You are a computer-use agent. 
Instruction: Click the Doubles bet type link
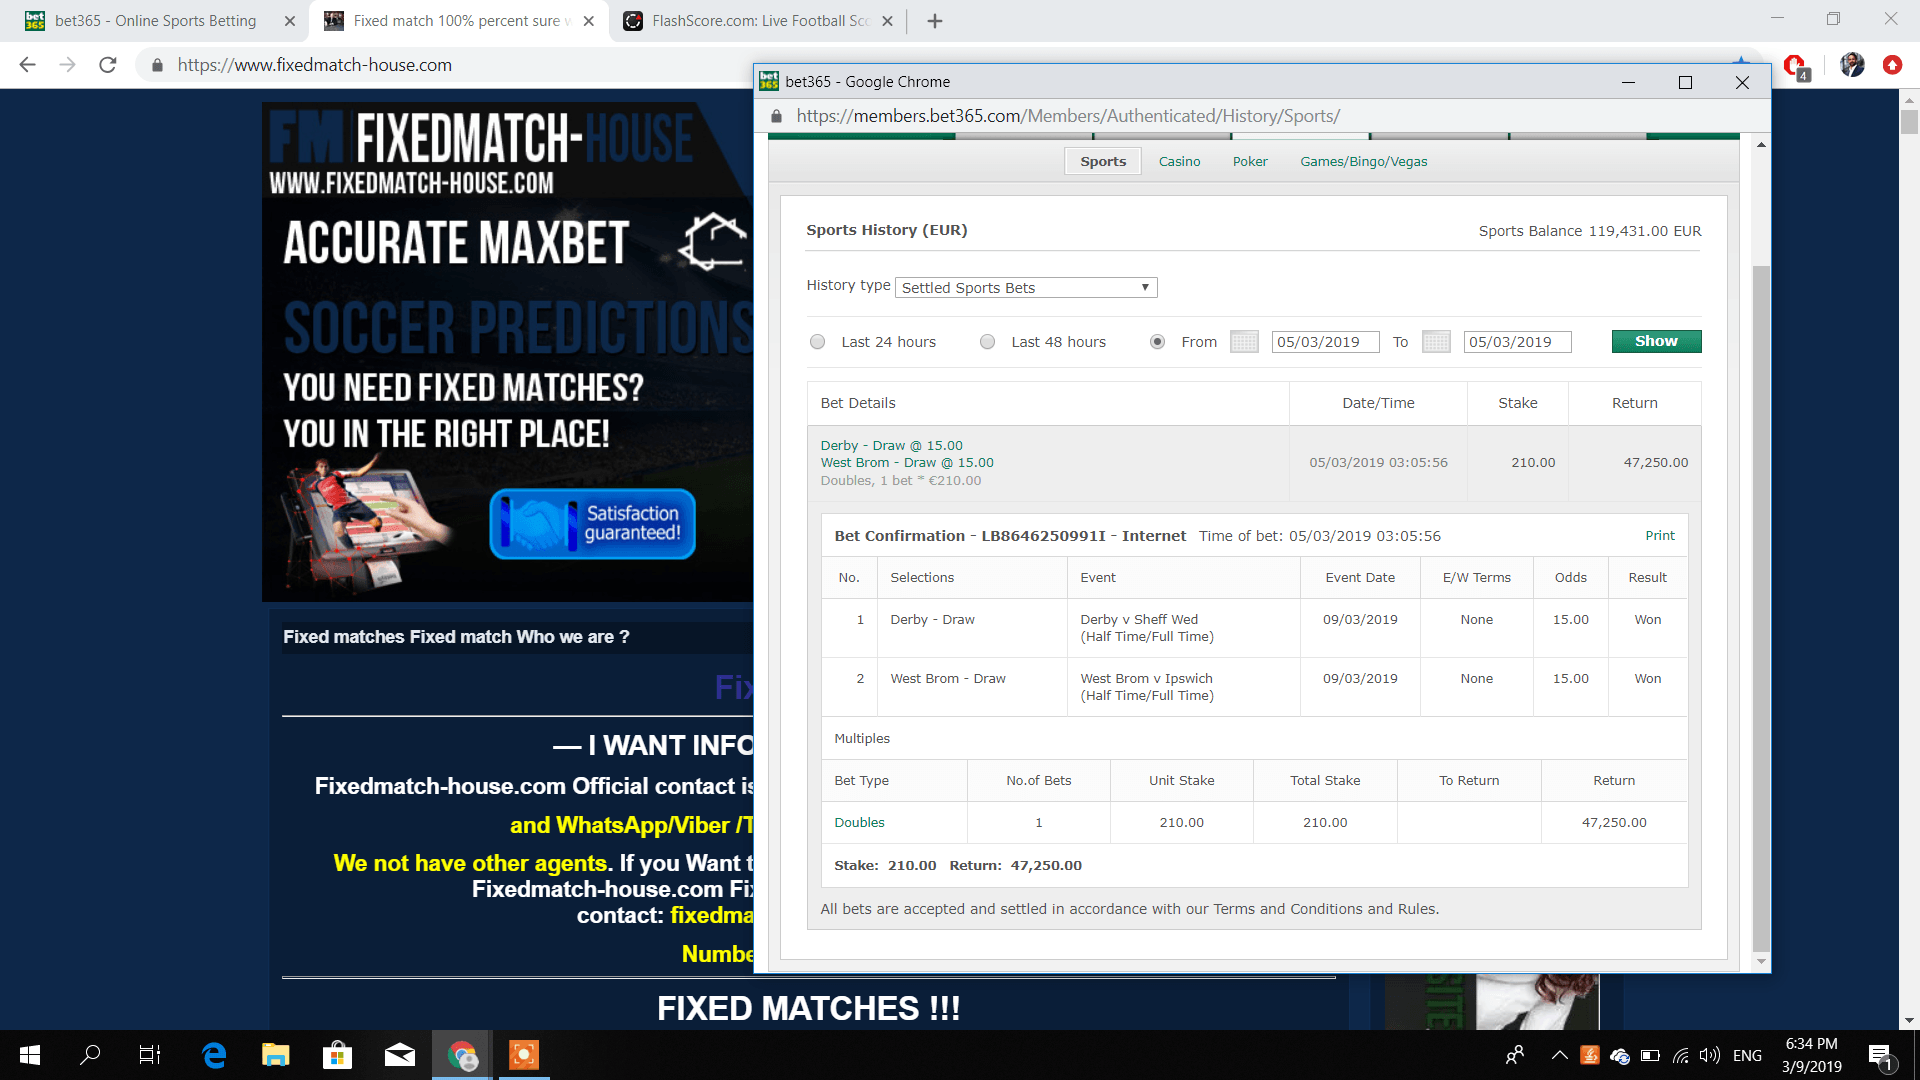point(859,822)
